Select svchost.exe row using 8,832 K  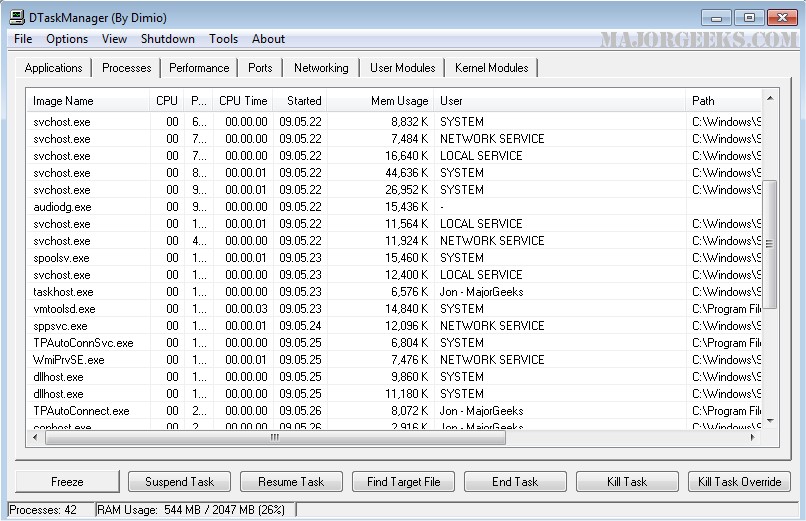[x=394, y=122]
